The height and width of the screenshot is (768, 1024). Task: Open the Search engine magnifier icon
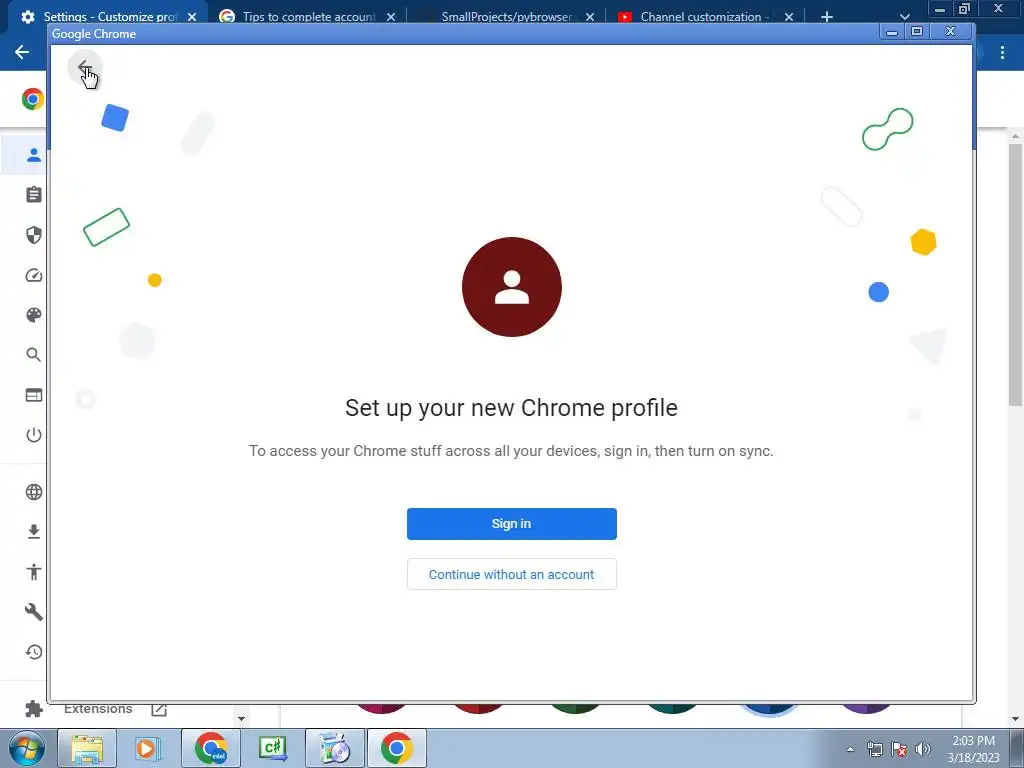pyautogui.click(x=33, y=355)
